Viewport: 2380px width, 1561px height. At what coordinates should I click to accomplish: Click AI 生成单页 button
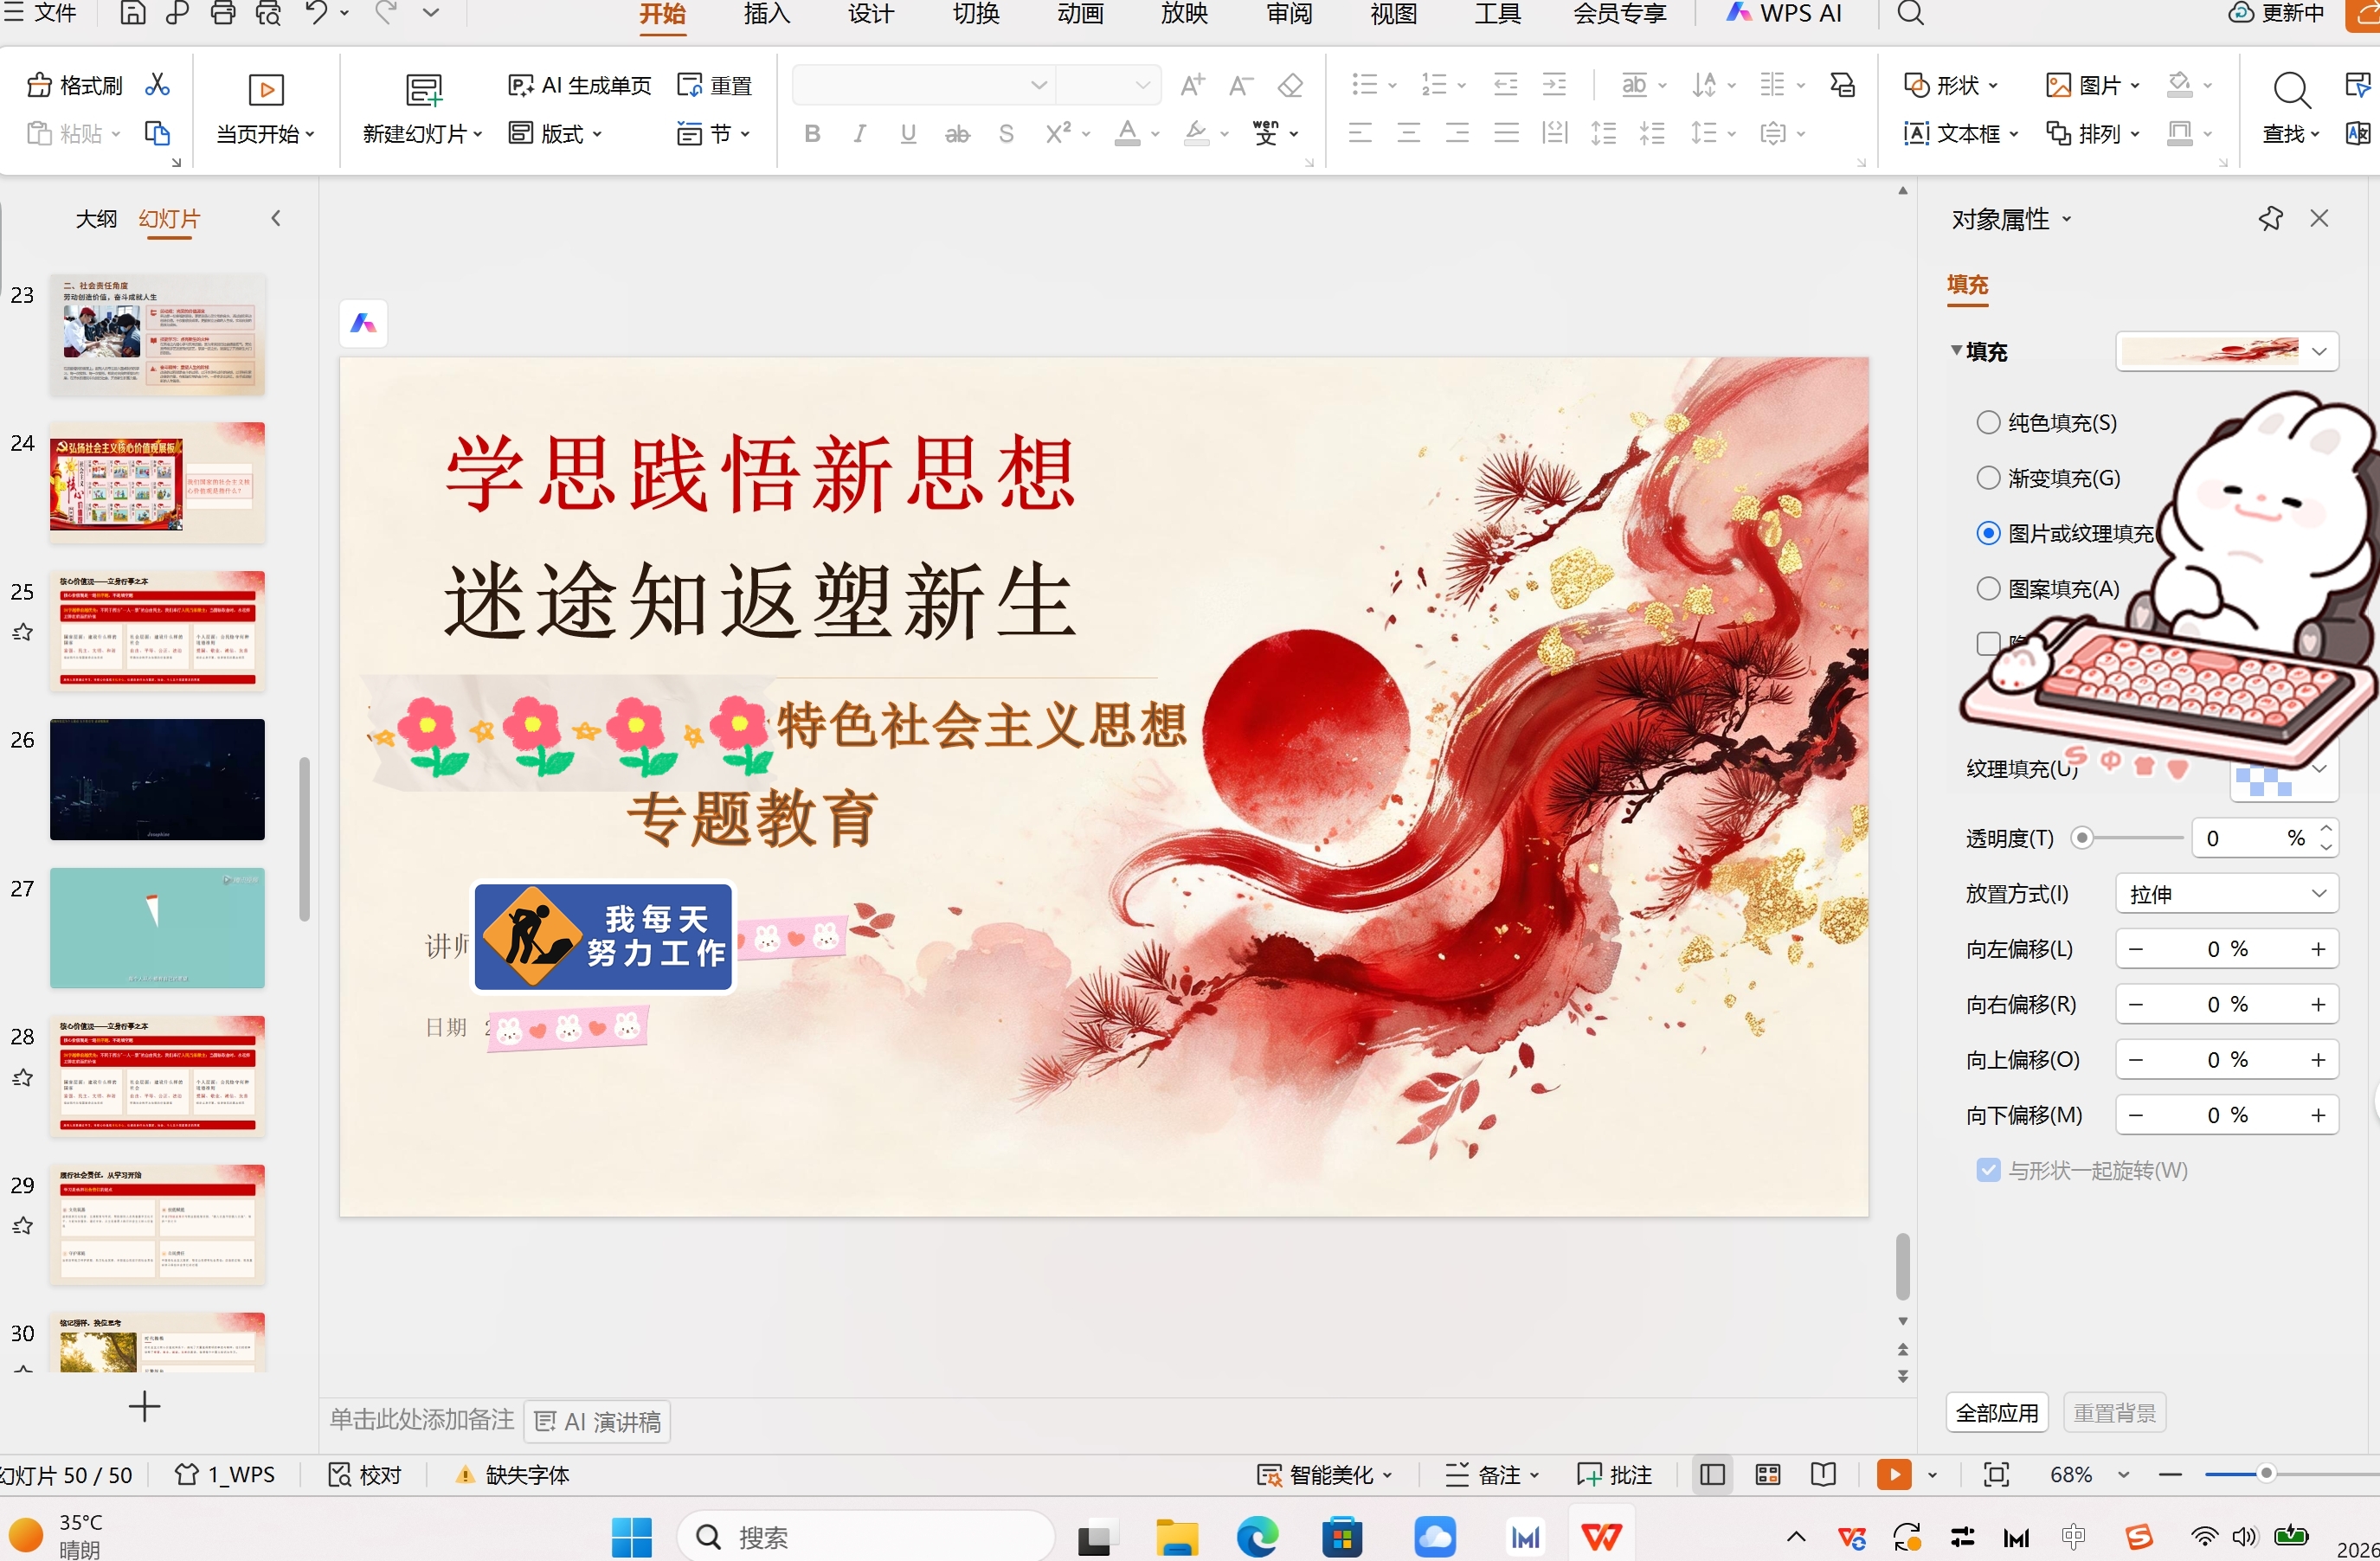point(580,85)
